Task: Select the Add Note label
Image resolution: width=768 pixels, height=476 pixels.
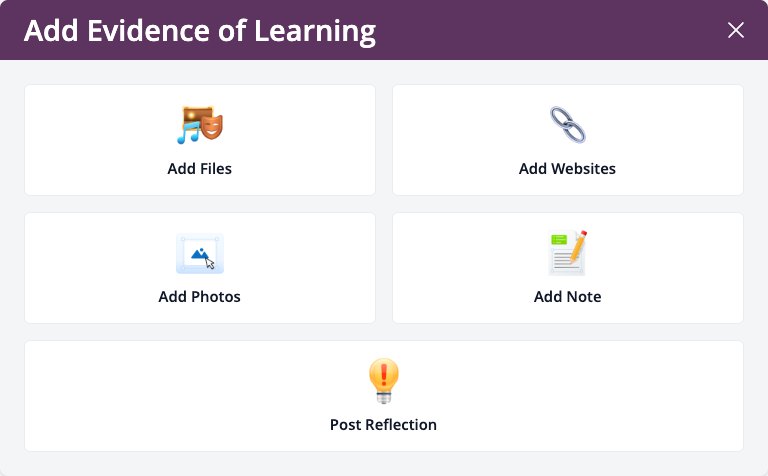Action: (567, 297)
